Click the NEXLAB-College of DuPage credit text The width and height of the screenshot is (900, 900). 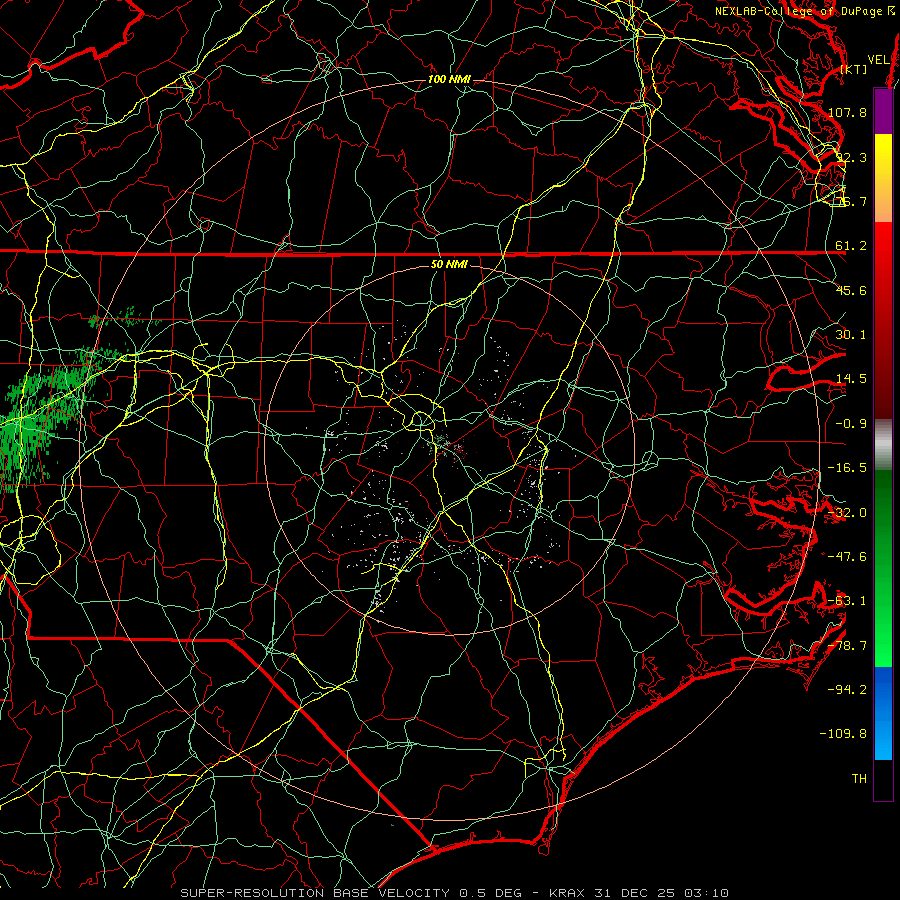click(x=805, y=11)
